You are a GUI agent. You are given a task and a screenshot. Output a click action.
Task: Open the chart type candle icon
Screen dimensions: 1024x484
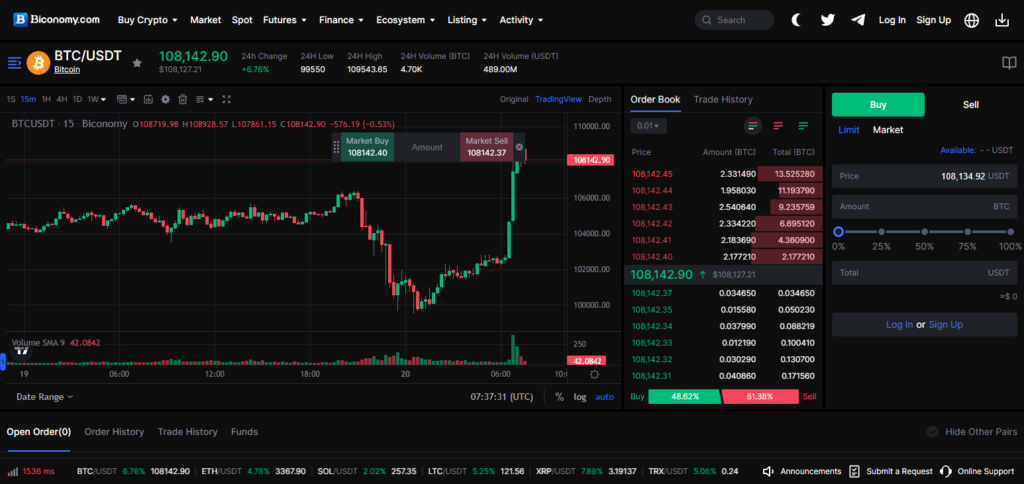coord(121,99)
